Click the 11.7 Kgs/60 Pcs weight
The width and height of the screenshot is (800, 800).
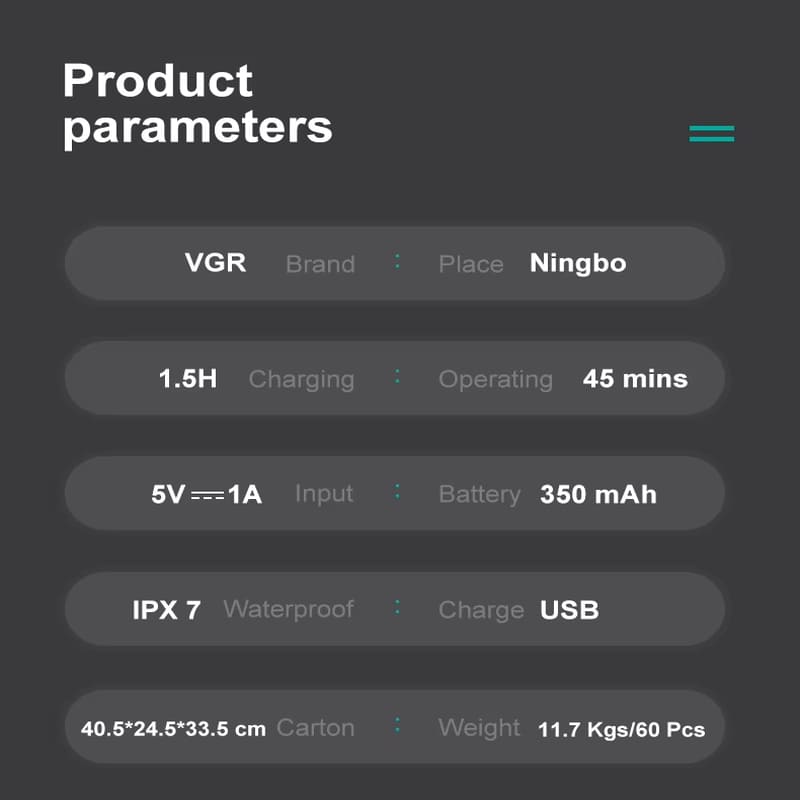(x=621, y=729)
